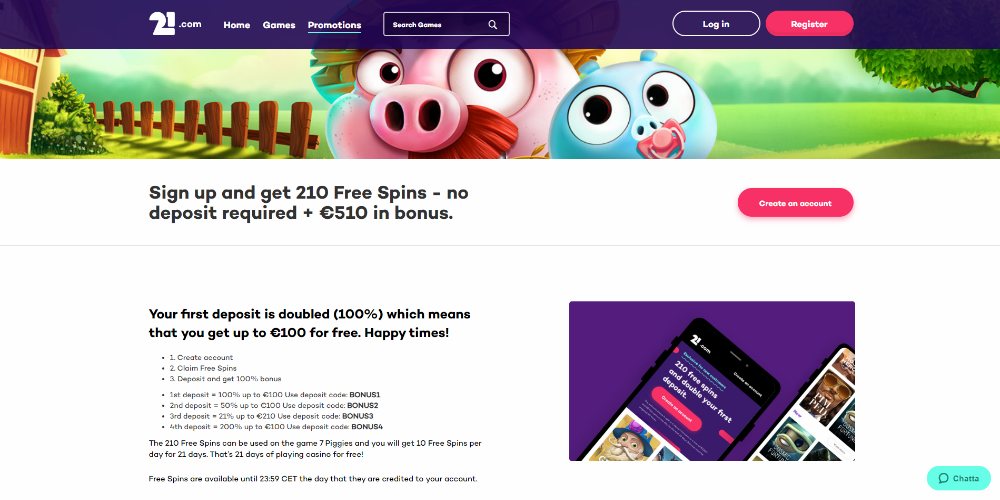Focus the Search Games field
Image resolution: width=1000 pixels, height=500 pixels.
446,24
